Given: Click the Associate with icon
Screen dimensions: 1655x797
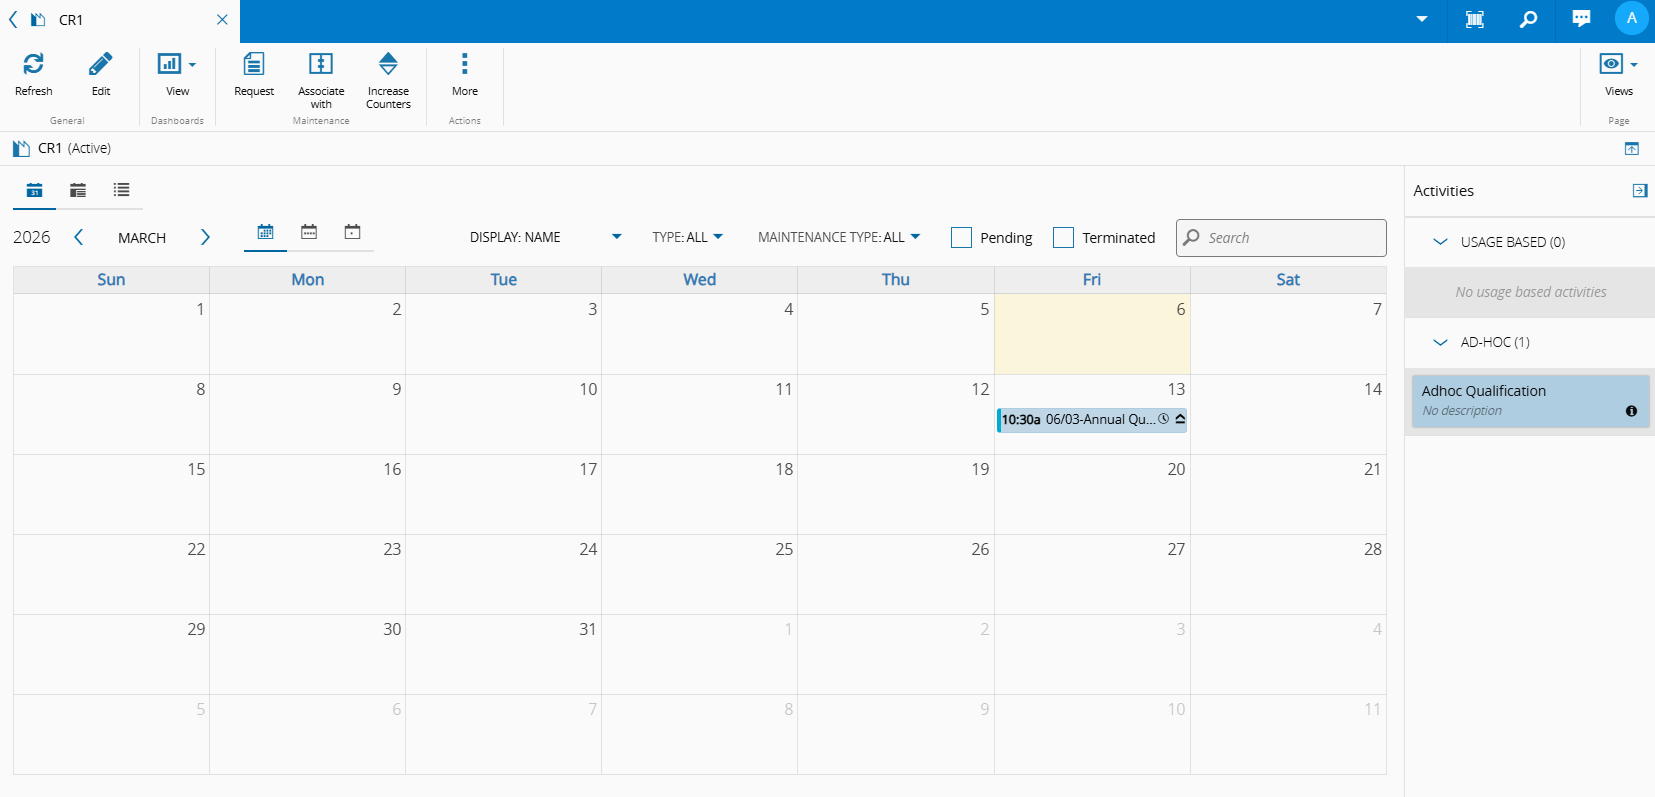Looking at the screenshot, I should point(321,65).
